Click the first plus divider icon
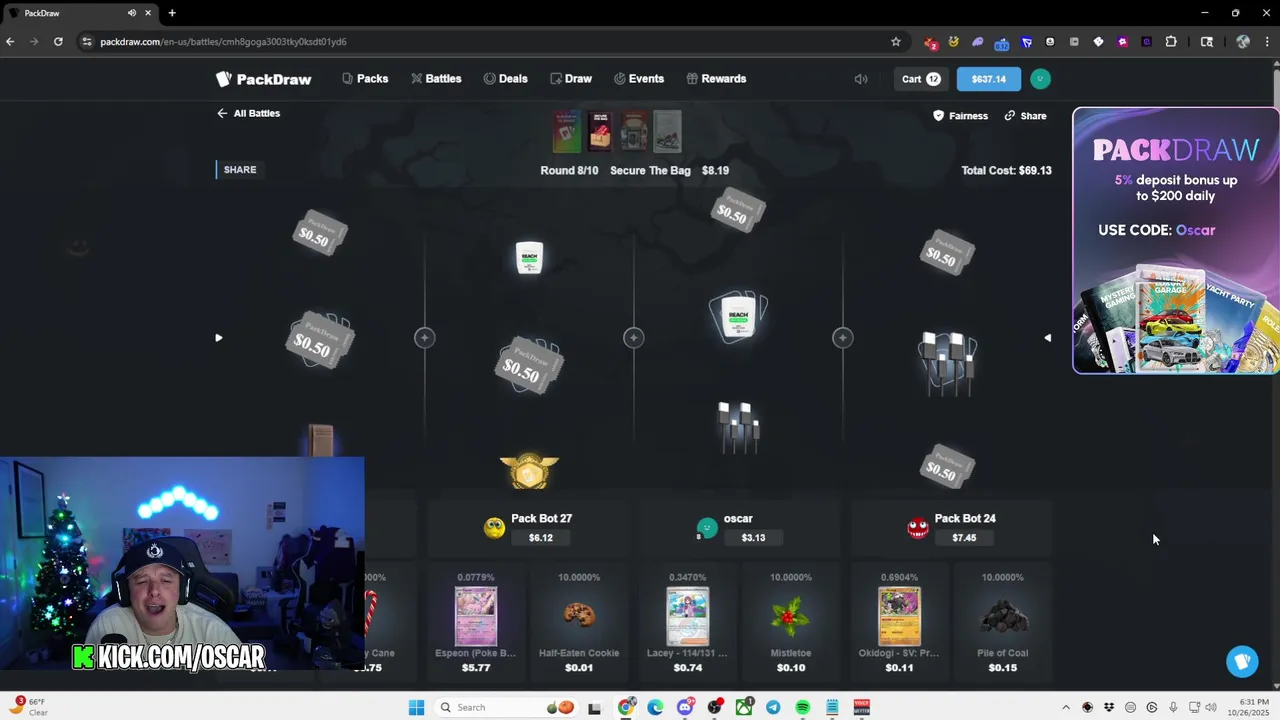 click(424, 338)
